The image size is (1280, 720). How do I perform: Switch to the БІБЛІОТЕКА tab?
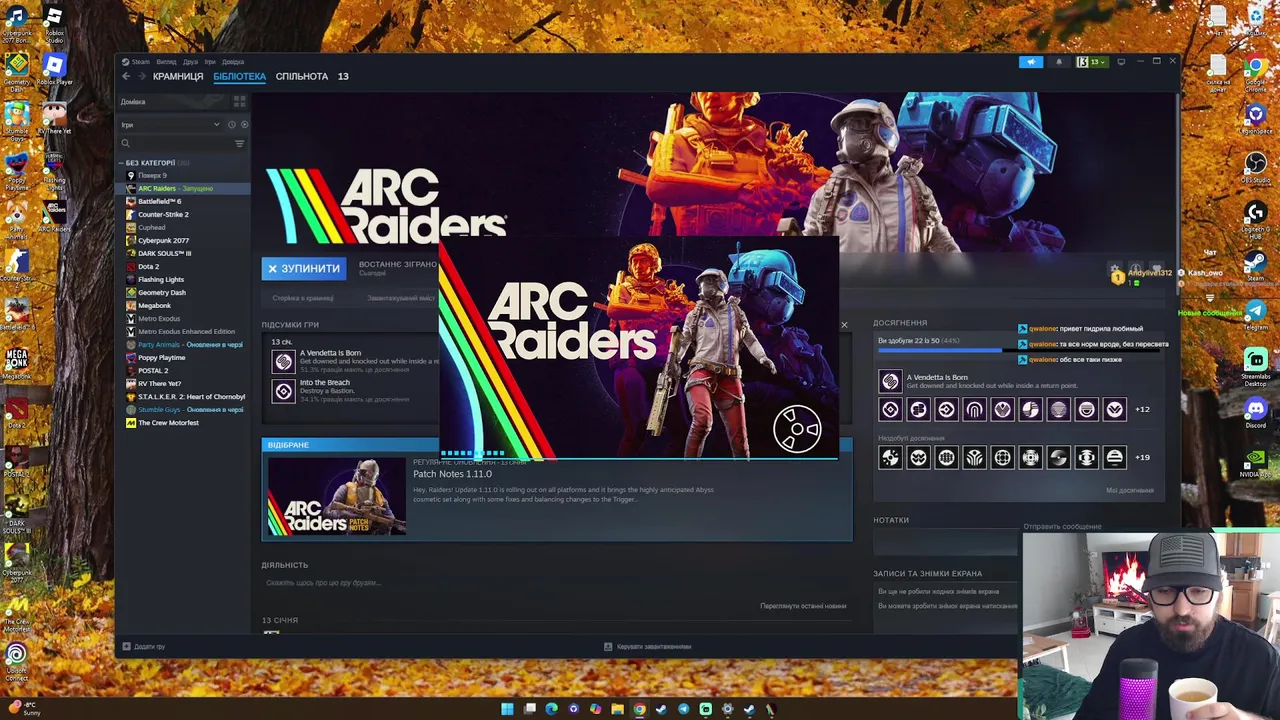pos(239,76)
